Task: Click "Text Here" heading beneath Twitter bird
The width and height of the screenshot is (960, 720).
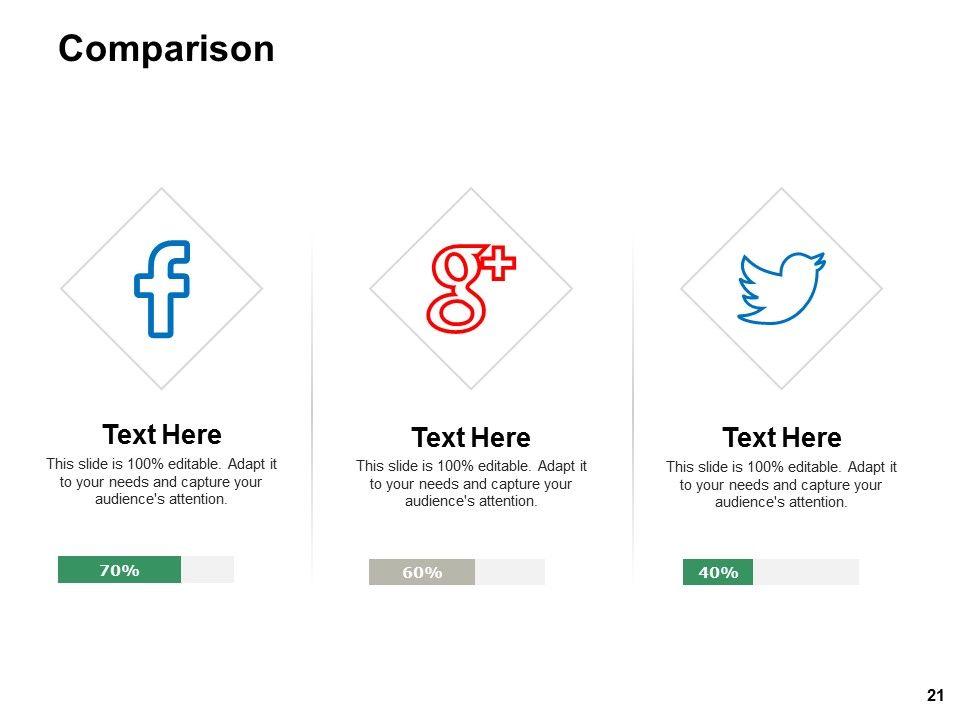Action: [x=782, y=438]
